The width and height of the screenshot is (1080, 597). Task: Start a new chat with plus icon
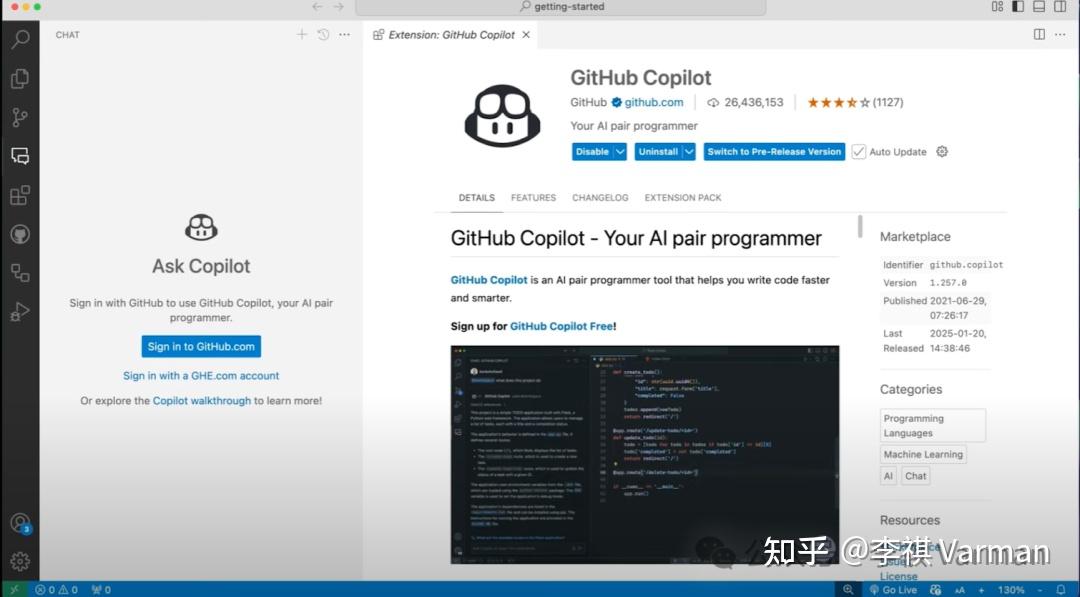[x=302, y=34]
